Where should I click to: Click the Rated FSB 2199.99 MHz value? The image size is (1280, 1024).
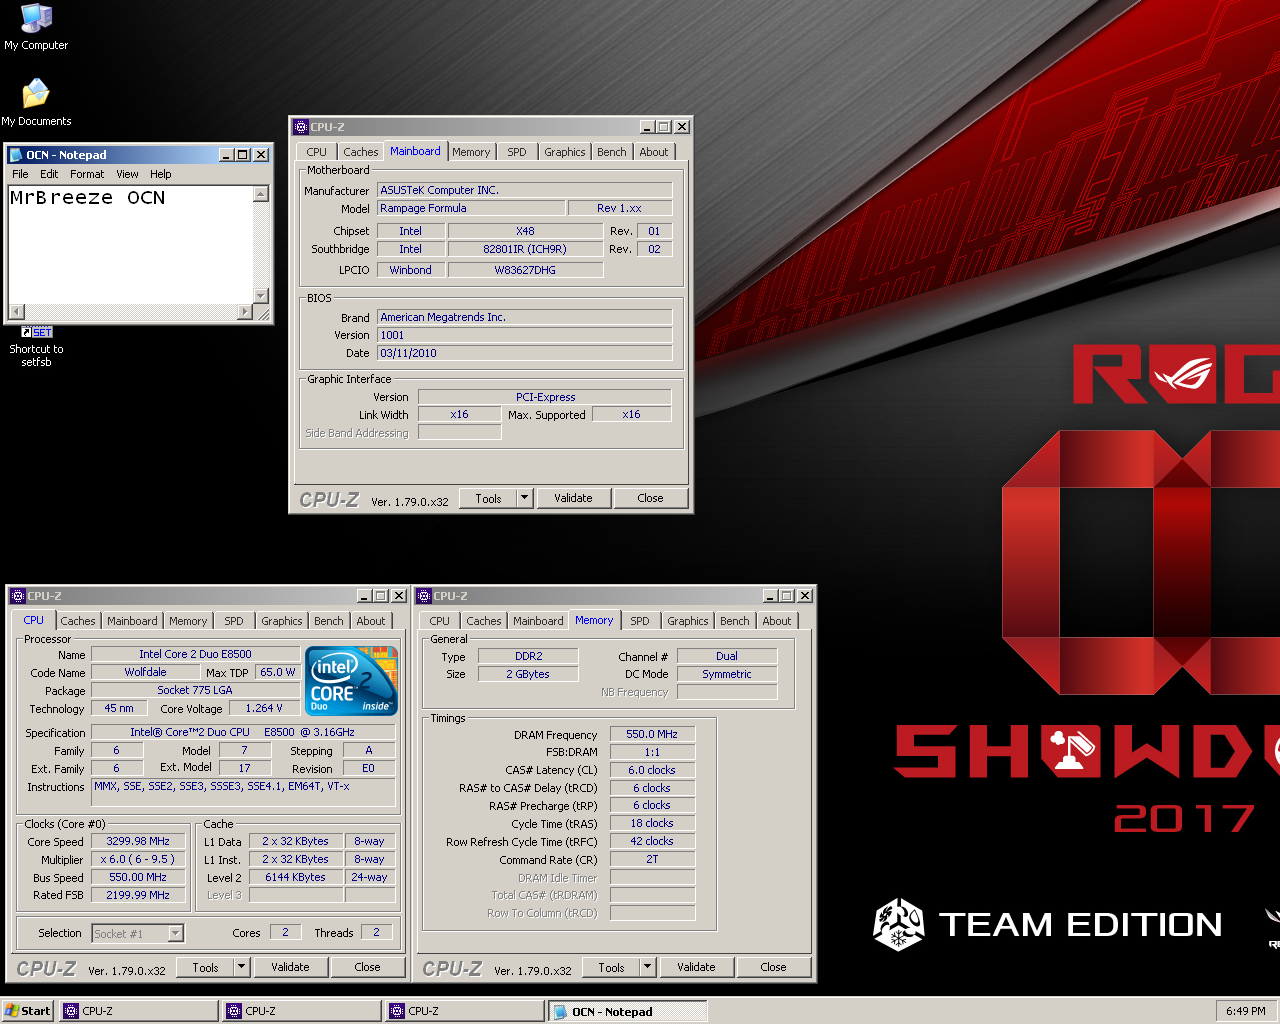[x=138, y=895]
